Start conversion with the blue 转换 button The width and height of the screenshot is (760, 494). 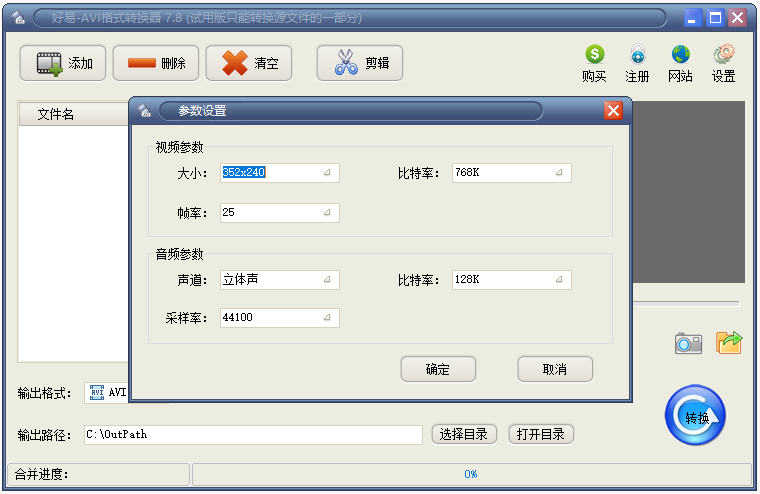pyautogui.click(x=696, y=415)
